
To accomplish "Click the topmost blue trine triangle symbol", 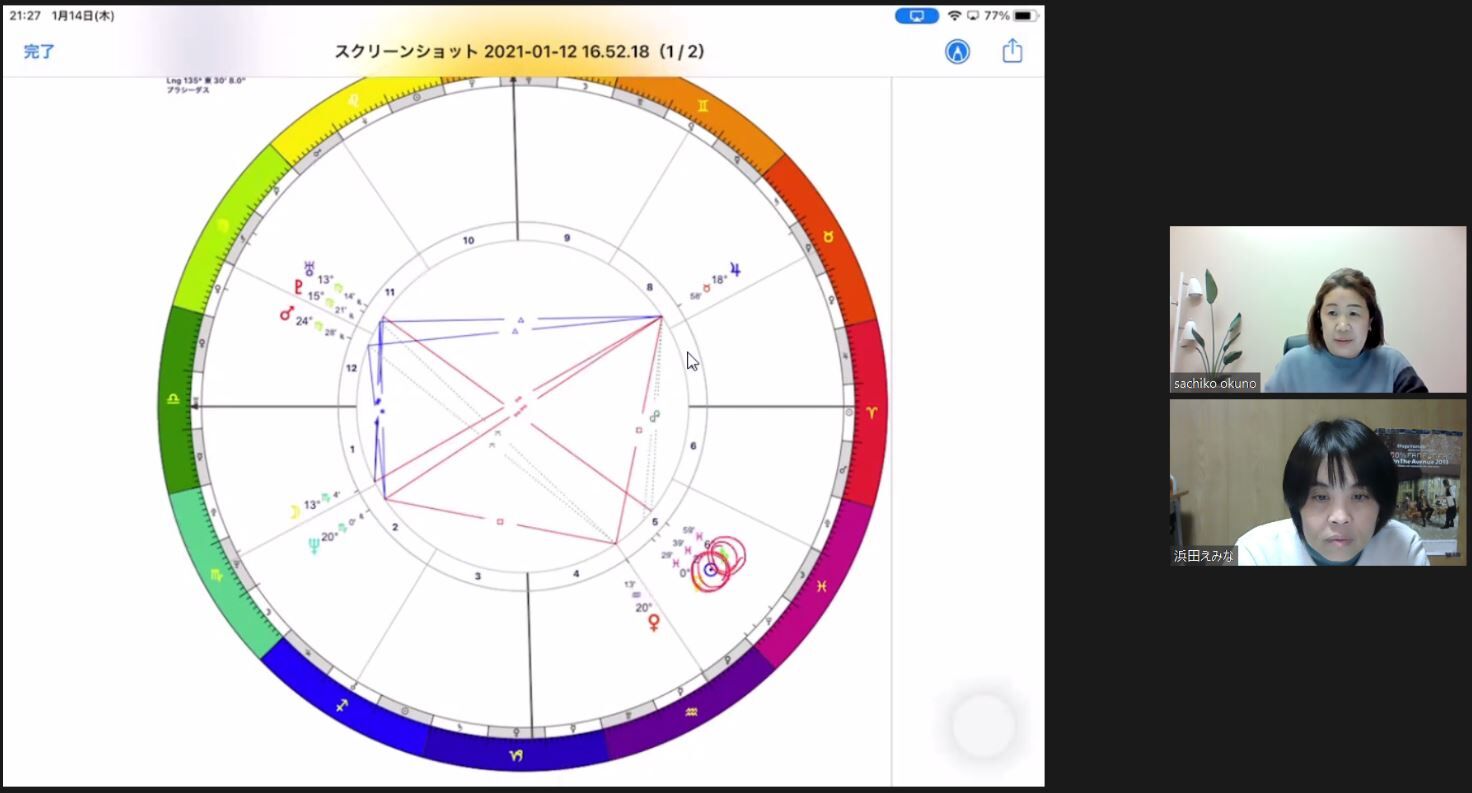I will coord(520,320).
